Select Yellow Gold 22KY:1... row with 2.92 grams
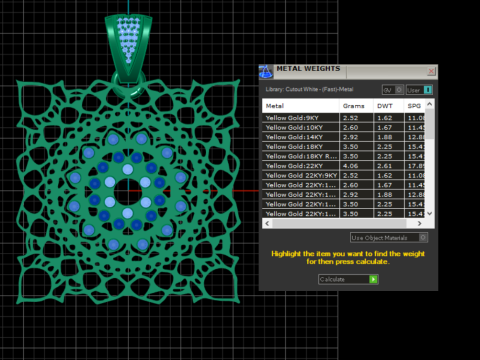This screenshot has width=480, height=360. click(x=344, y=195)
